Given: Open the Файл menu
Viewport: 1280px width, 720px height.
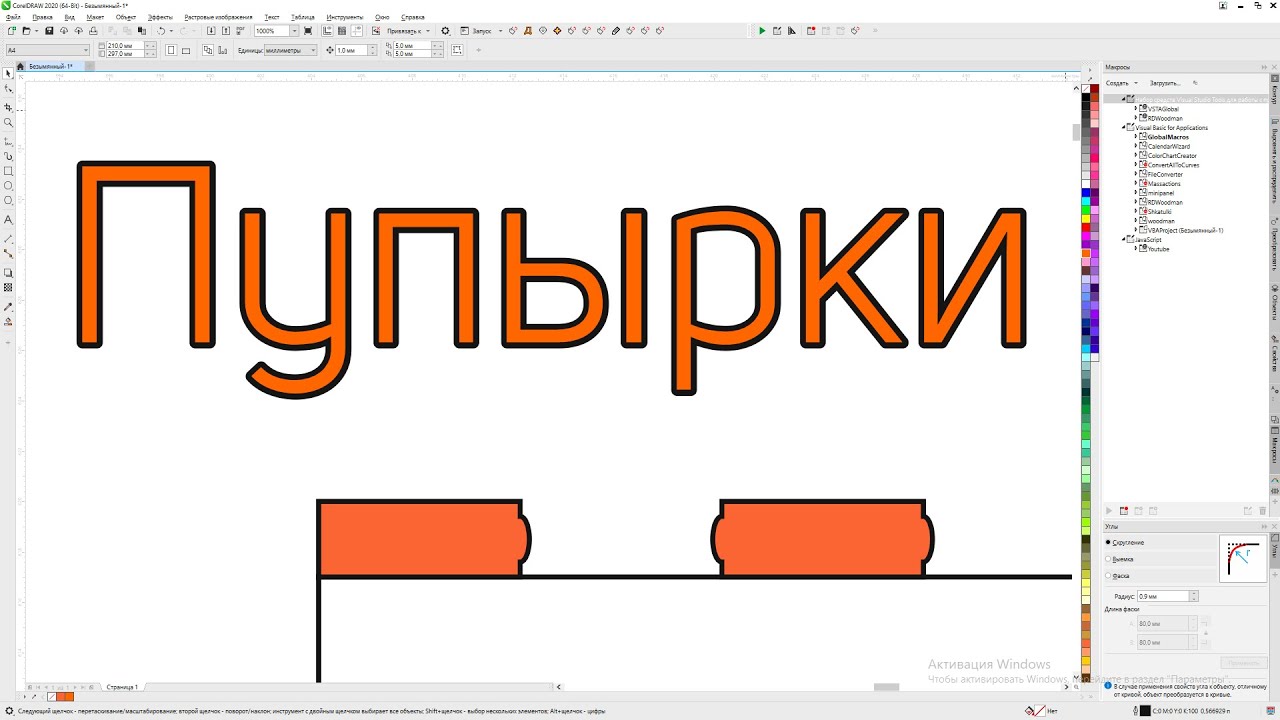Looking at the screenshot, I should [13, 17].
